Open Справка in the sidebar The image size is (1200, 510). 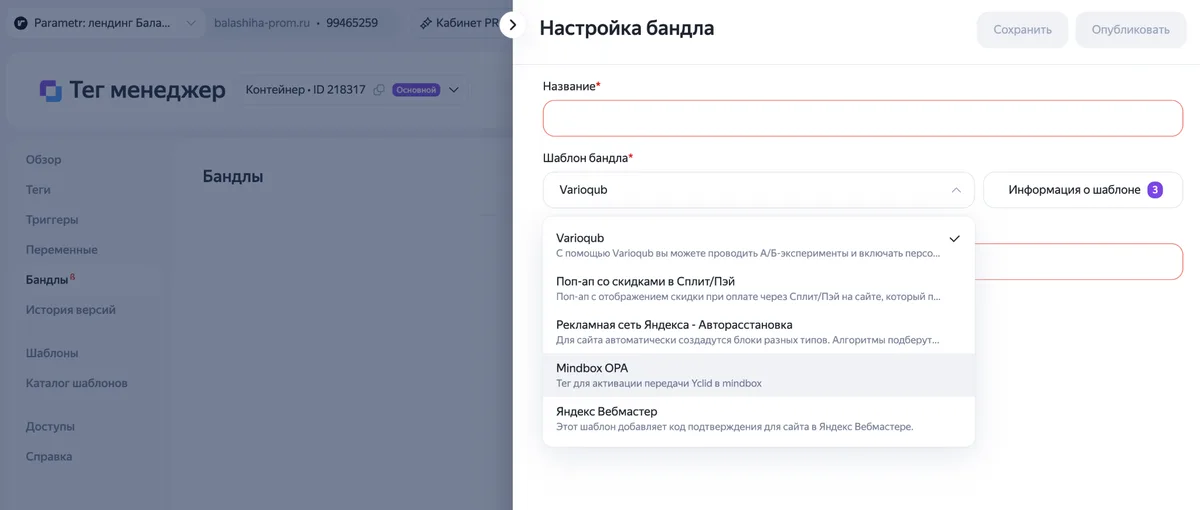[x=49, y=457]
